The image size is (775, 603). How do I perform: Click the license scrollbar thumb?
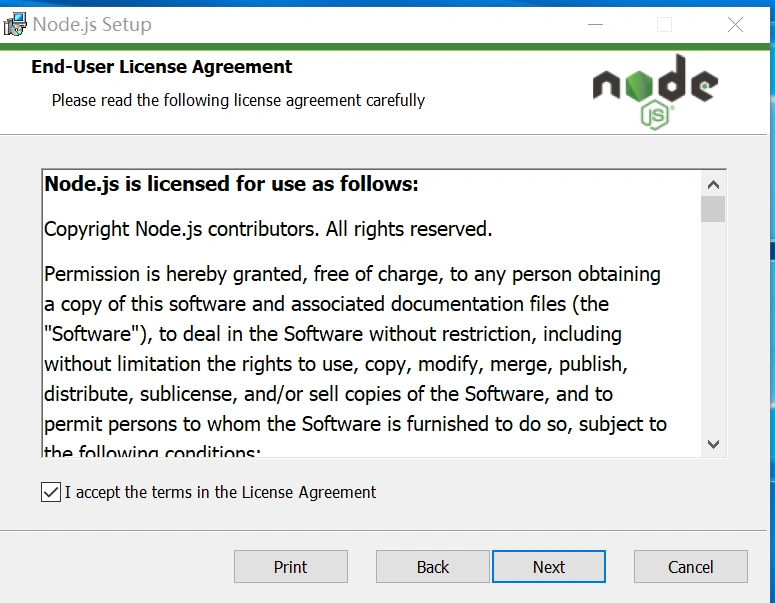click(x=713, y=209)
